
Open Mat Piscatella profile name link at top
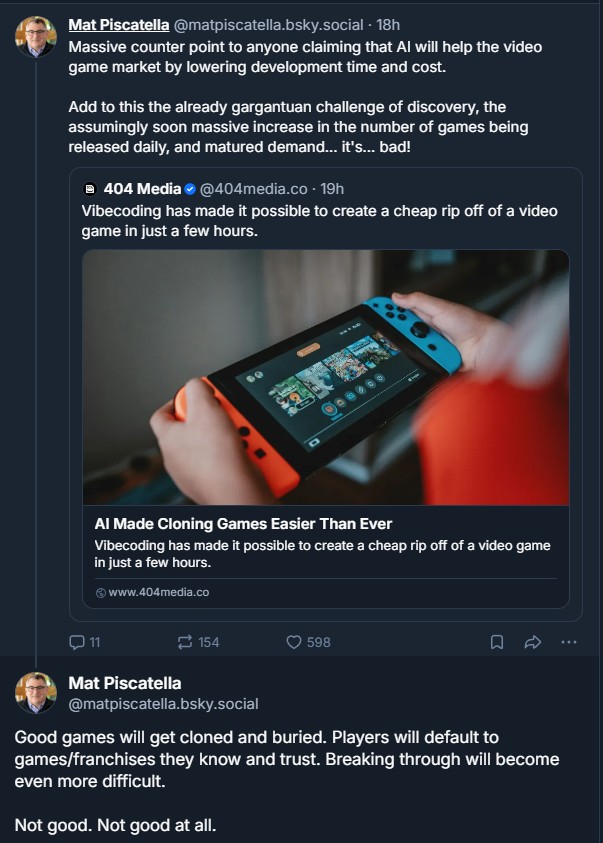pos(119,25)
